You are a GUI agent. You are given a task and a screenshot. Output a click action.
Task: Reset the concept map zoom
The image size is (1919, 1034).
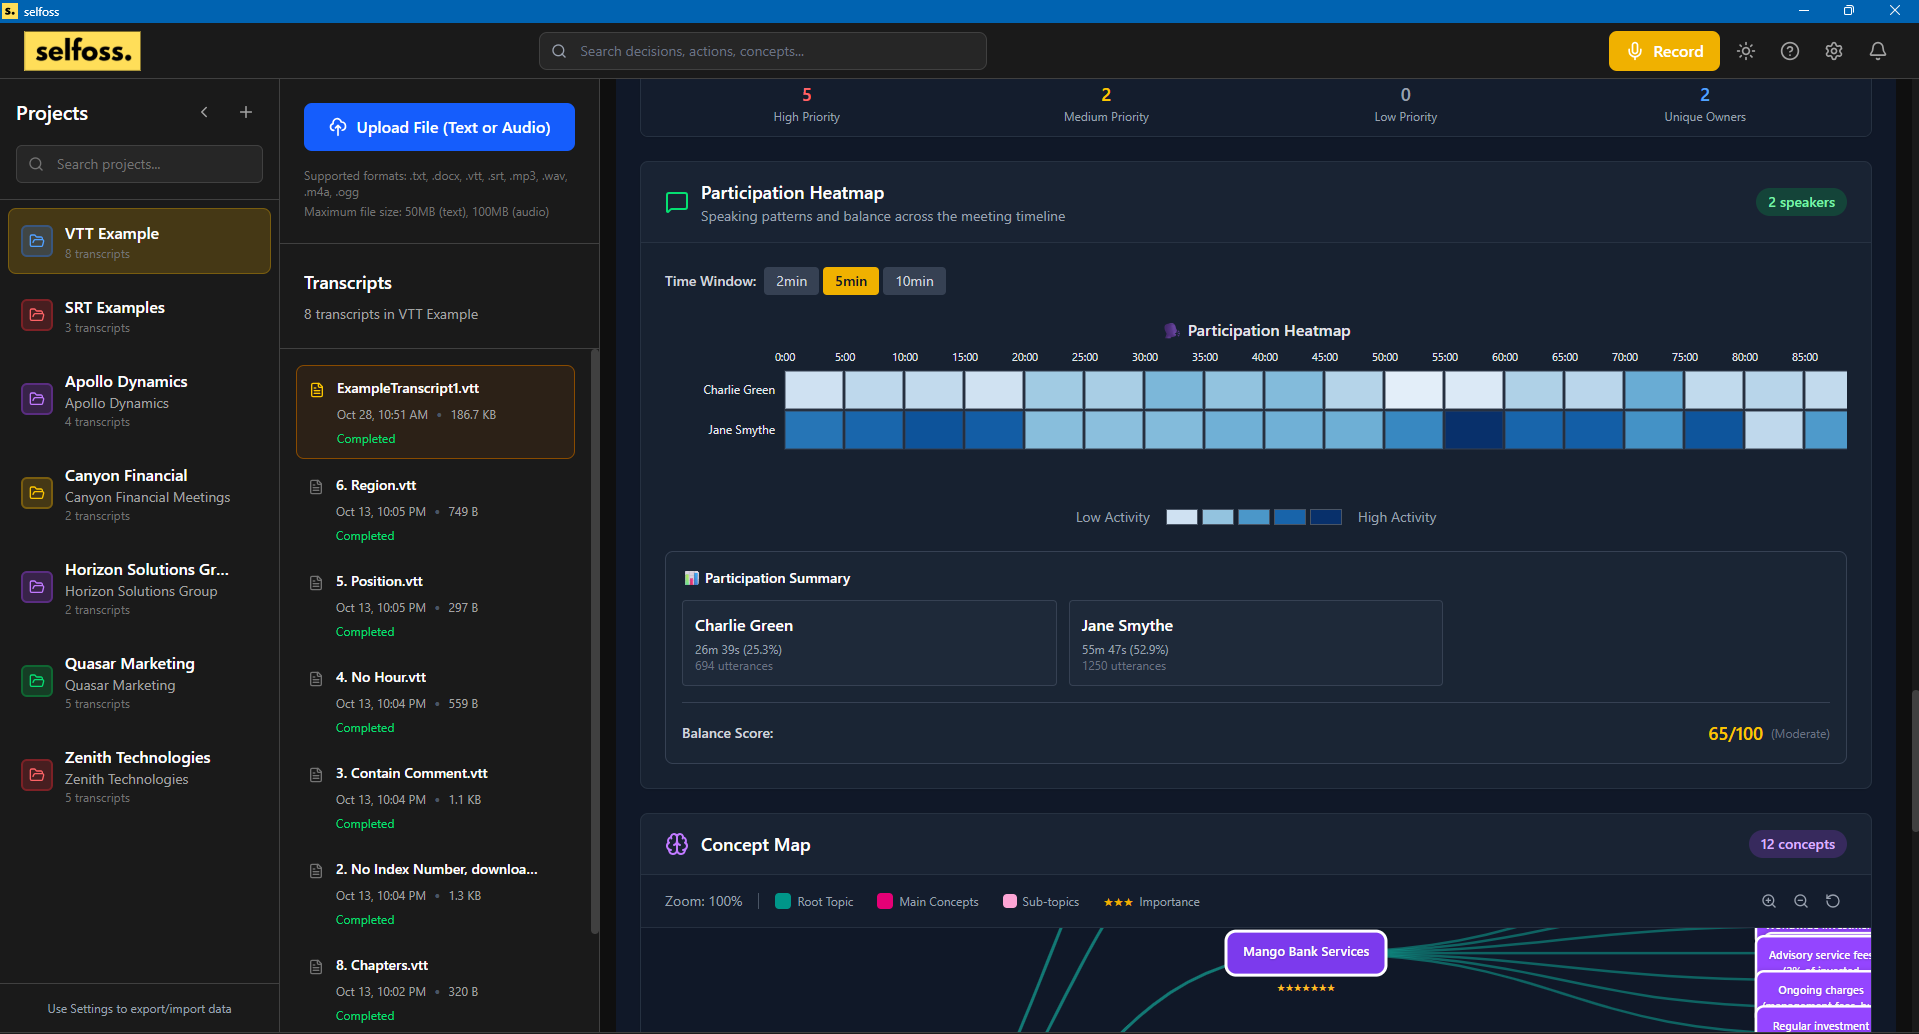point(1833,901)
